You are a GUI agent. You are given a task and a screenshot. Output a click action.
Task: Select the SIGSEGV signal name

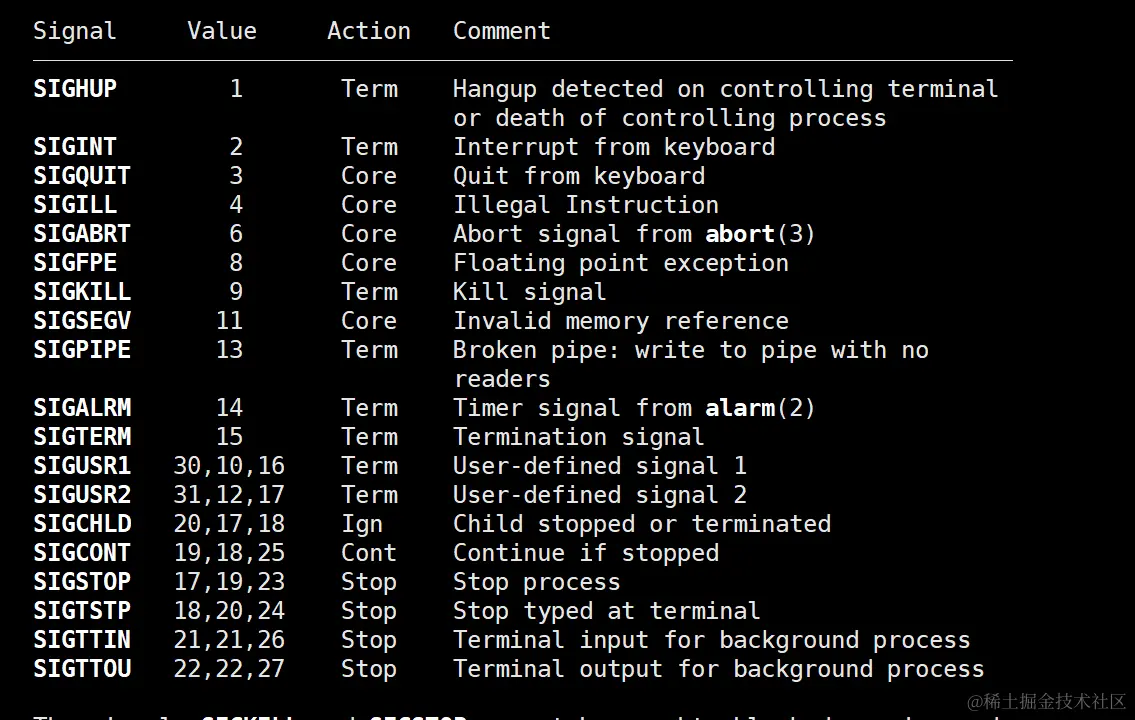[x=82, y=321]
